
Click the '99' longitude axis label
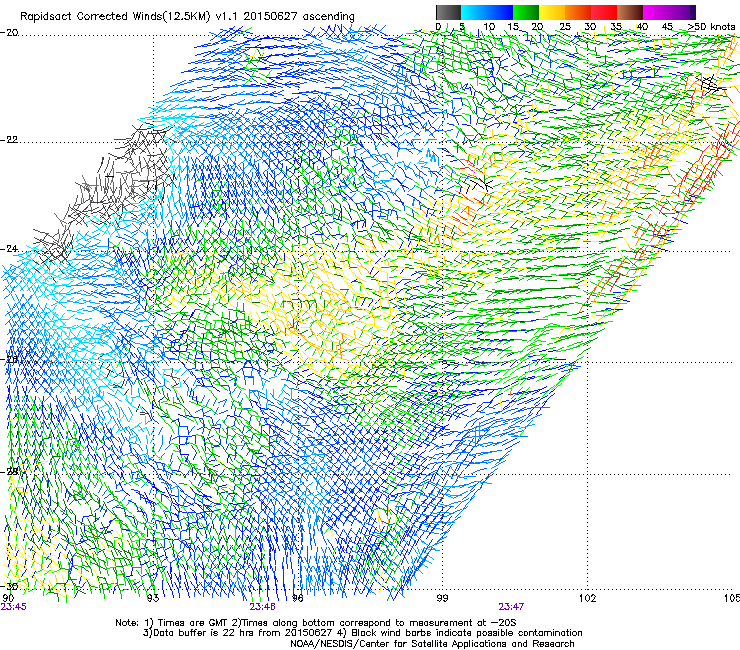click(x=442, y=599)
